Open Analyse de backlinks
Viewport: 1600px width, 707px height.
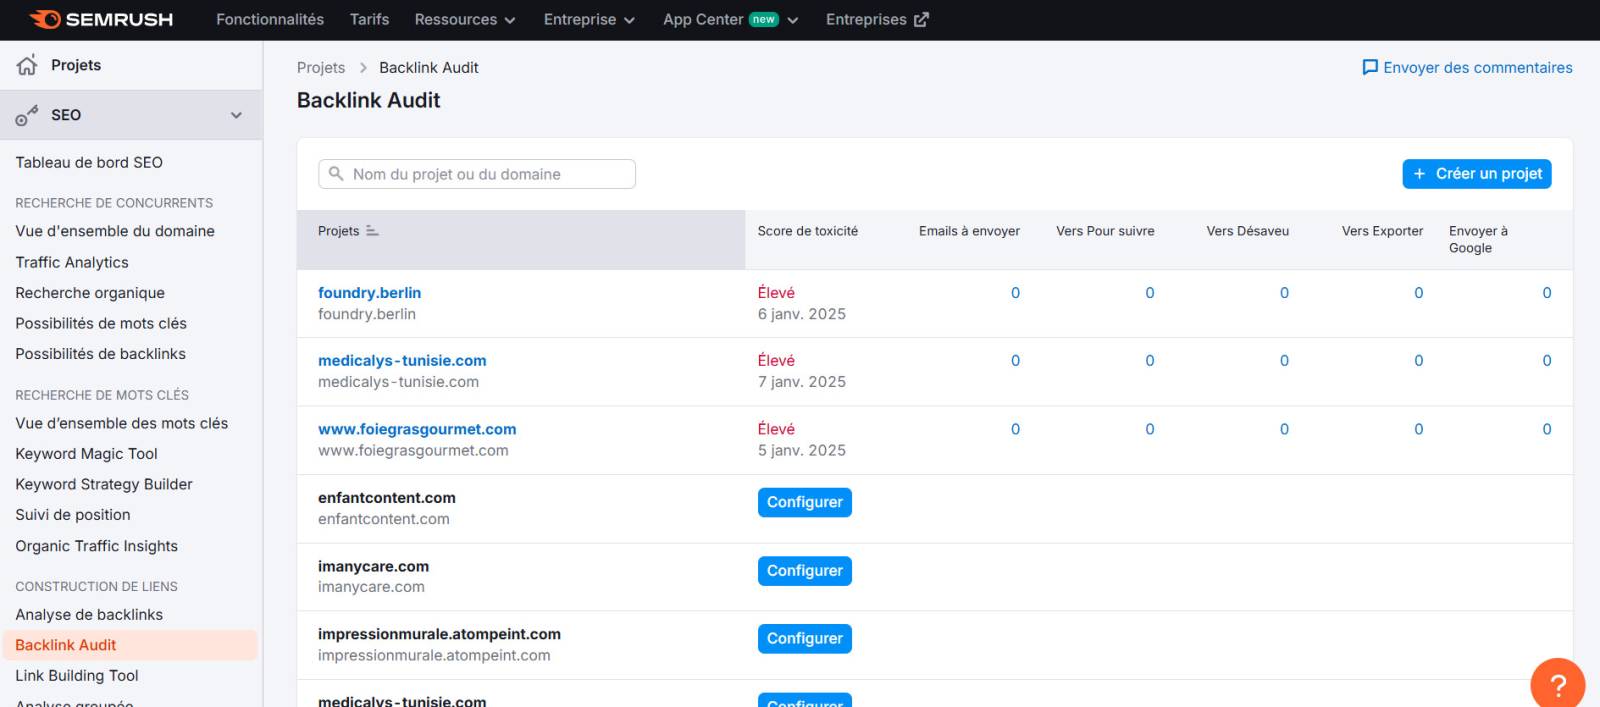(89, 615)
